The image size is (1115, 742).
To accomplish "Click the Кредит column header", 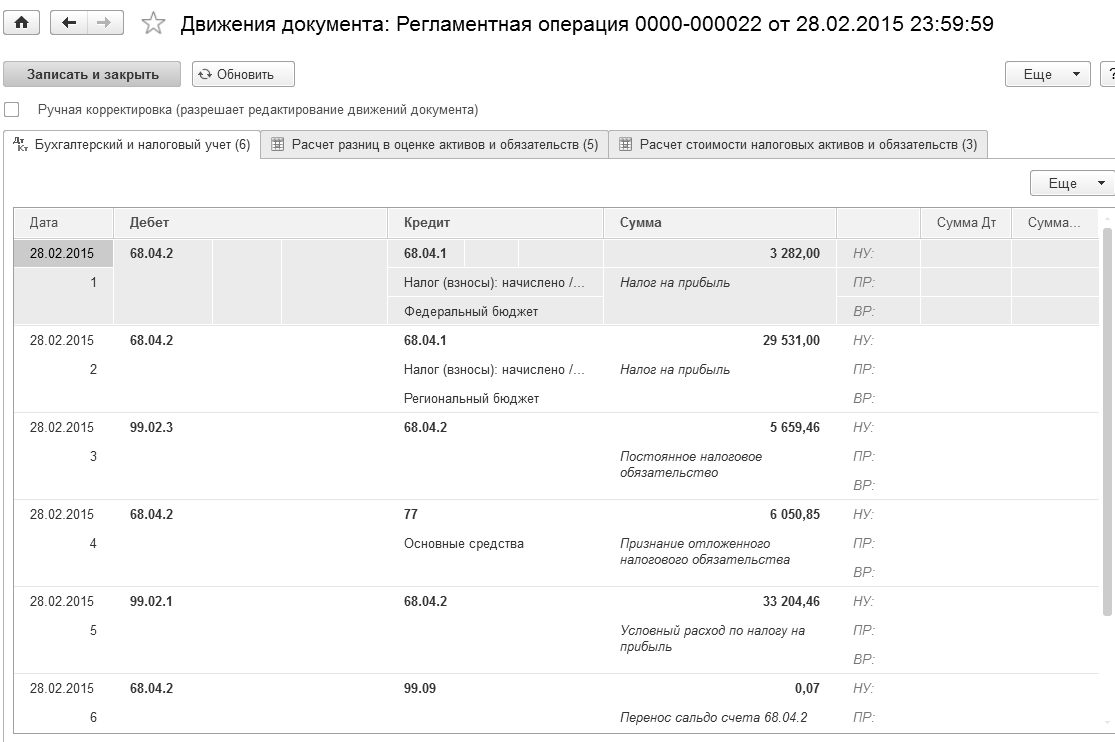I will pyautogui.click(x=496, y=223).
